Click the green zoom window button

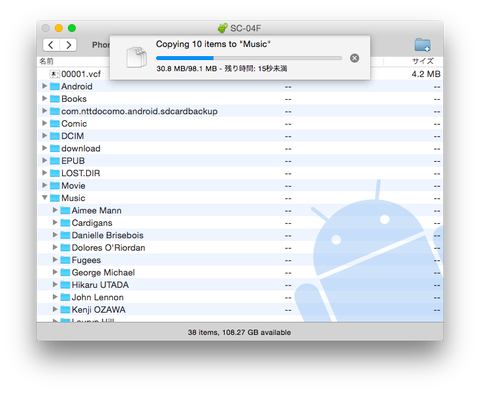[x=72, y=28]
